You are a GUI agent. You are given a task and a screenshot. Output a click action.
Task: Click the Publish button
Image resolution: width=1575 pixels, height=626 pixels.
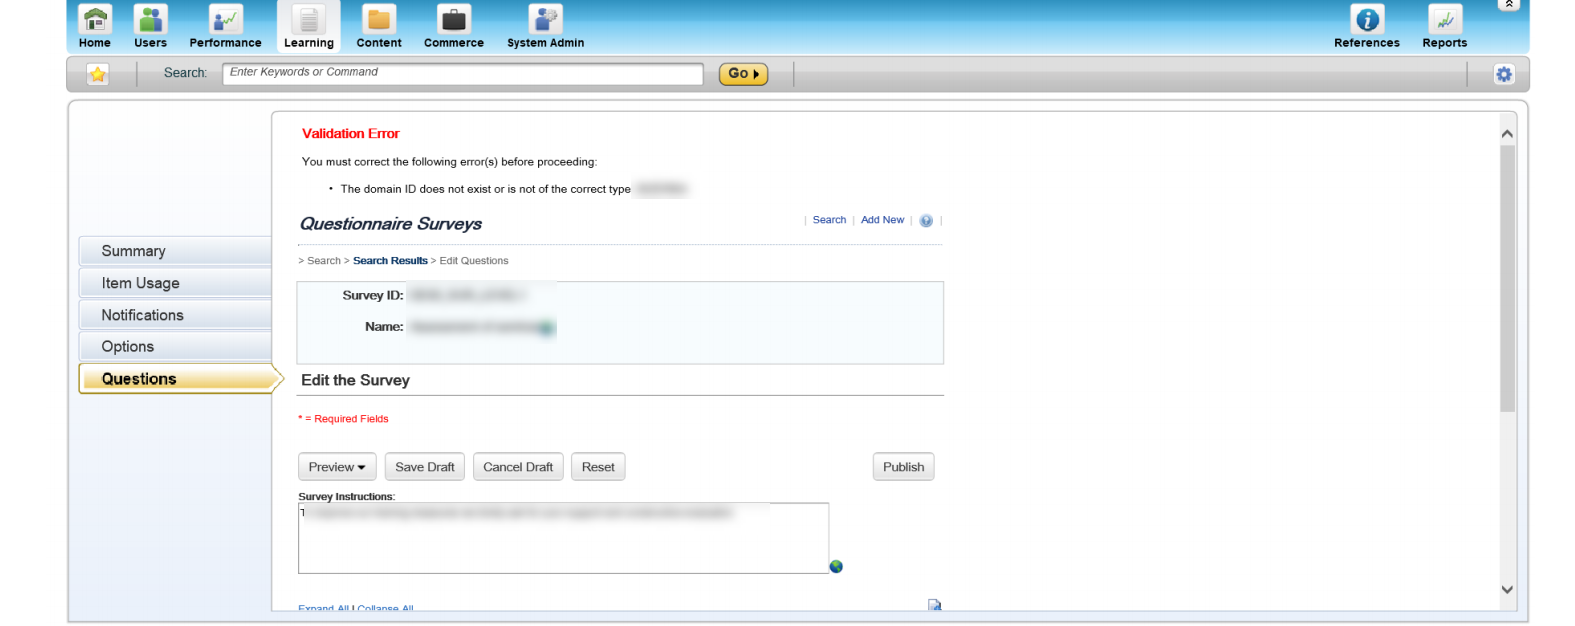pos(903,467)
